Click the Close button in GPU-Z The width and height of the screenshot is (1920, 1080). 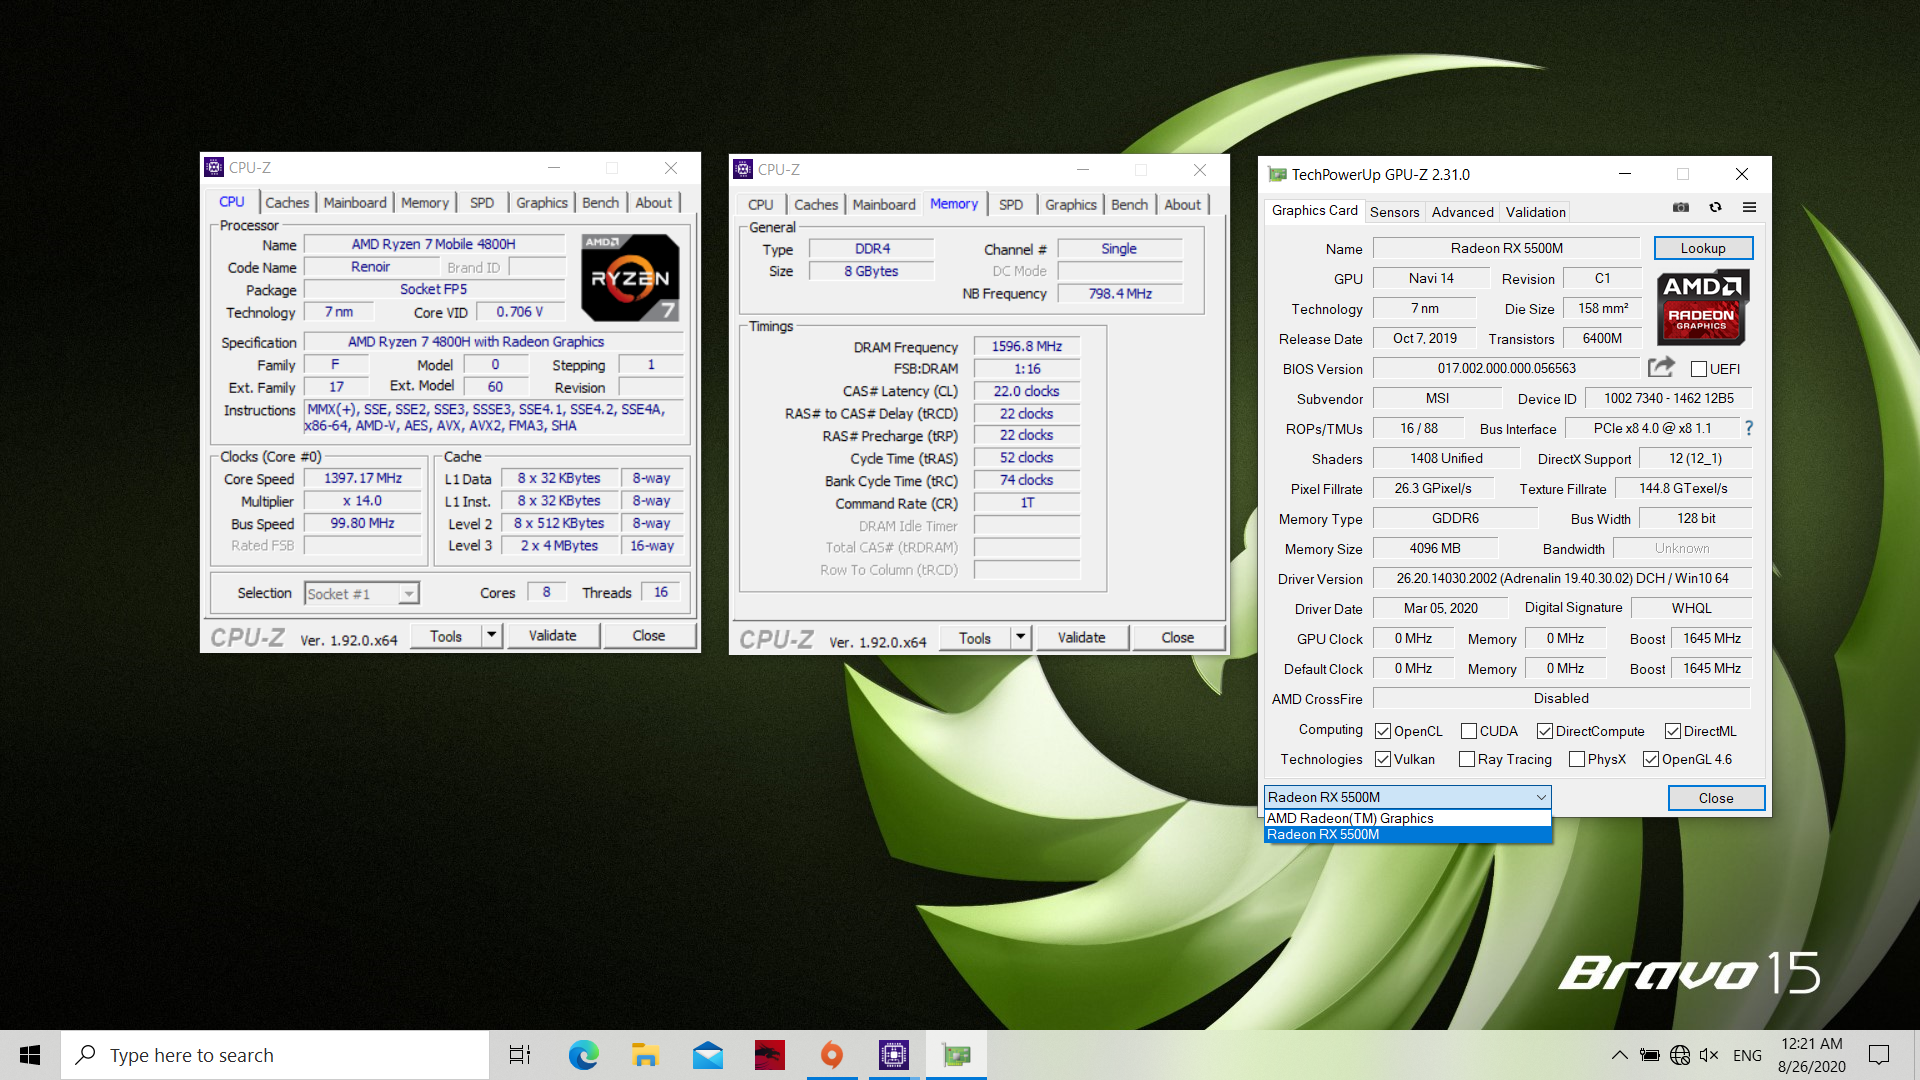coord(1716,797)
